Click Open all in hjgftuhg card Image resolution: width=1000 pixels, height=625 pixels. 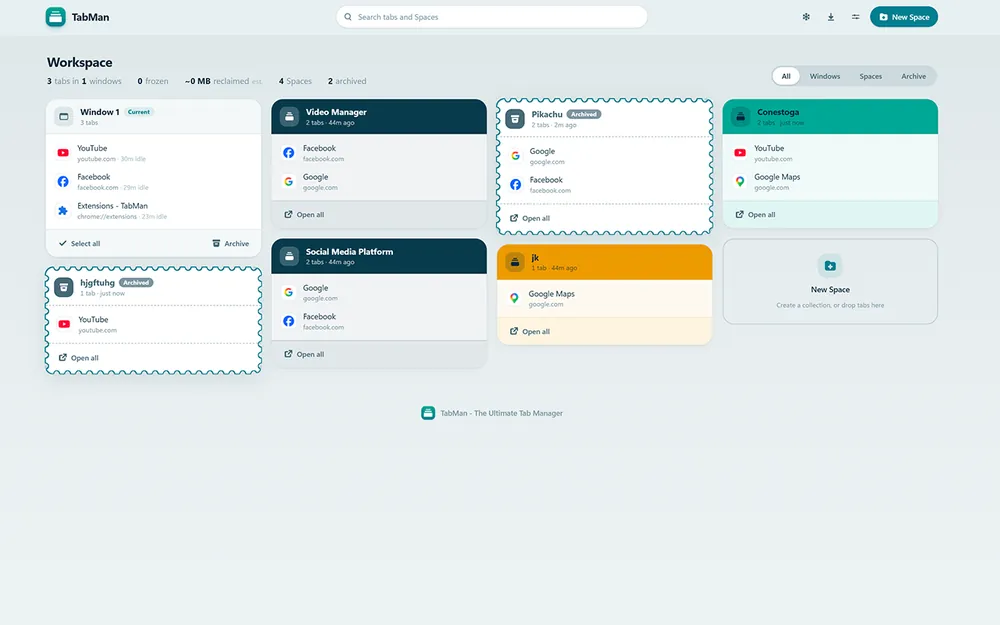tap(78, 358)
